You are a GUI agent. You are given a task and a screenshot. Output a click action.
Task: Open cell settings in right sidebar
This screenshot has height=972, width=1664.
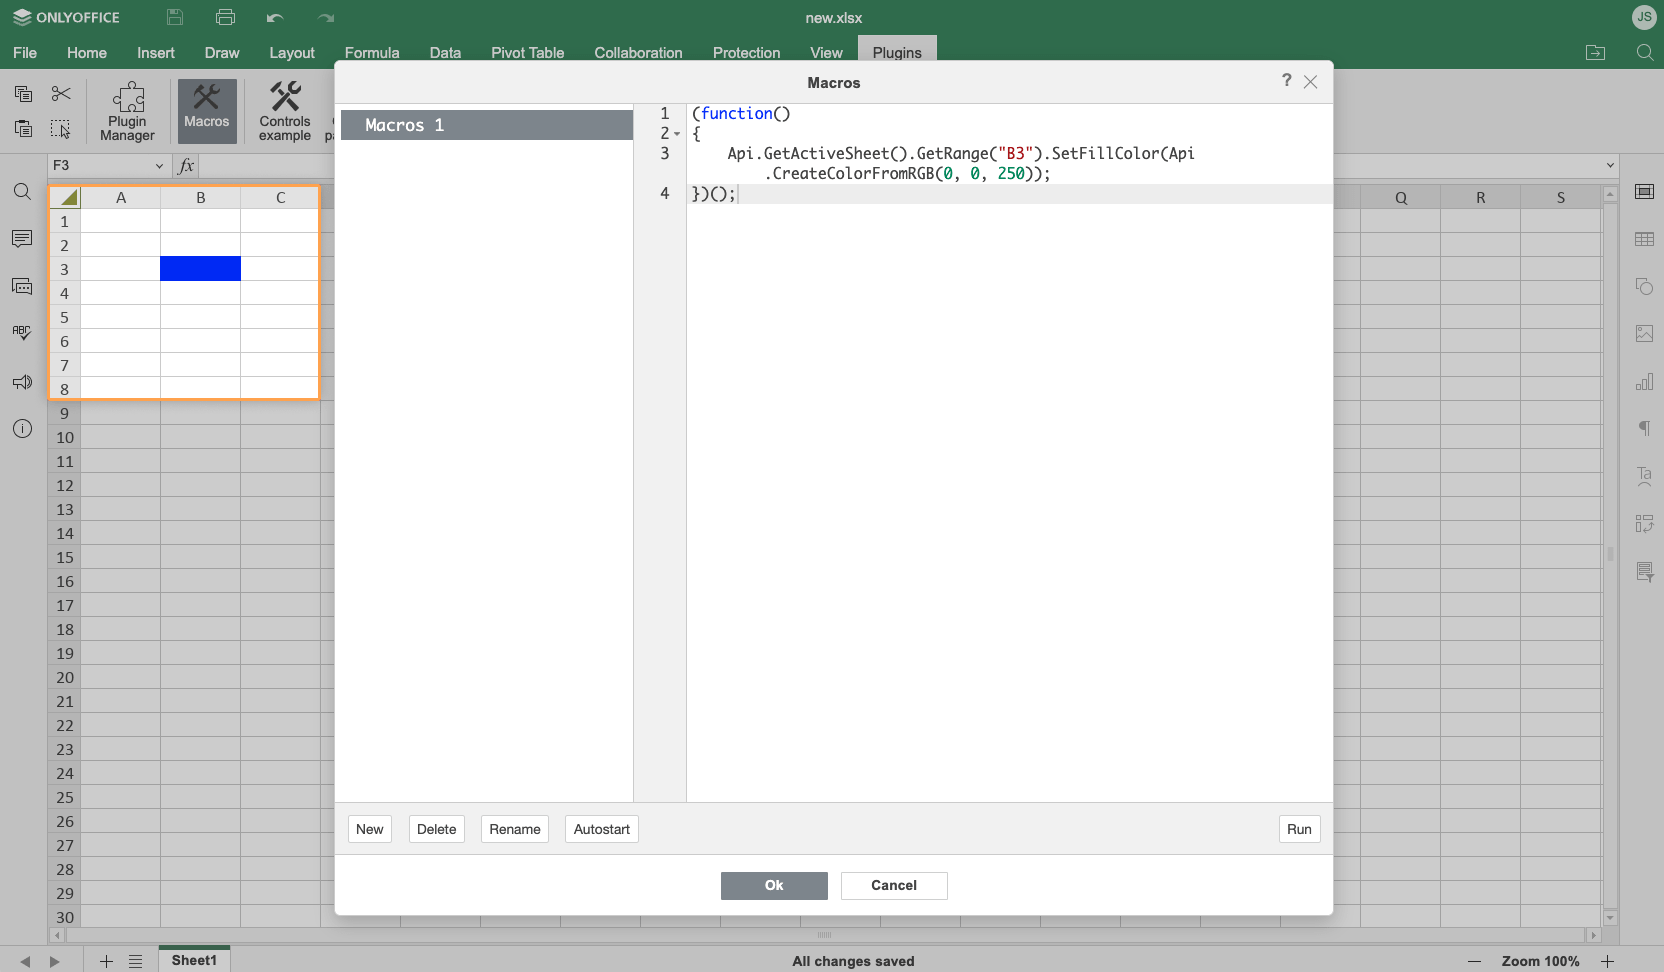coord(1644,191)
